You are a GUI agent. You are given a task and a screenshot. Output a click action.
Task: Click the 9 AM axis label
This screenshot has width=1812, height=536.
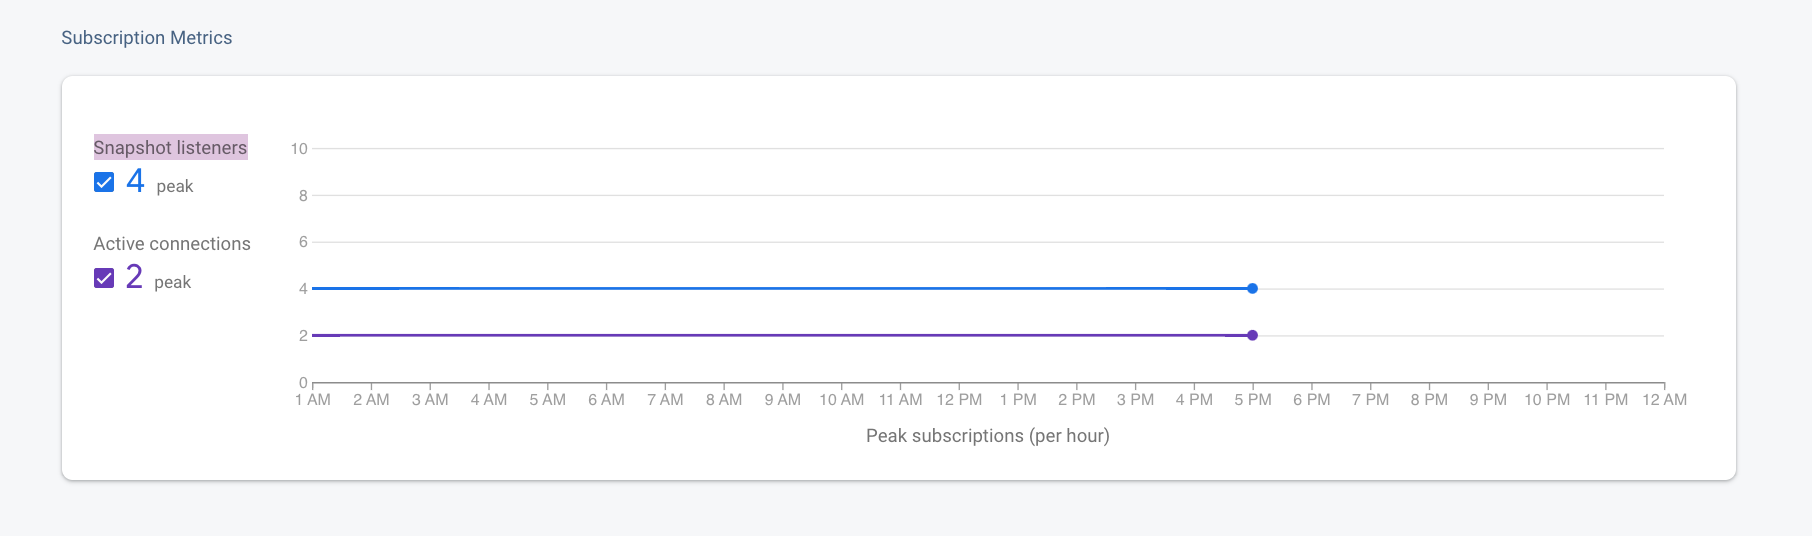[x=783, y=400]
